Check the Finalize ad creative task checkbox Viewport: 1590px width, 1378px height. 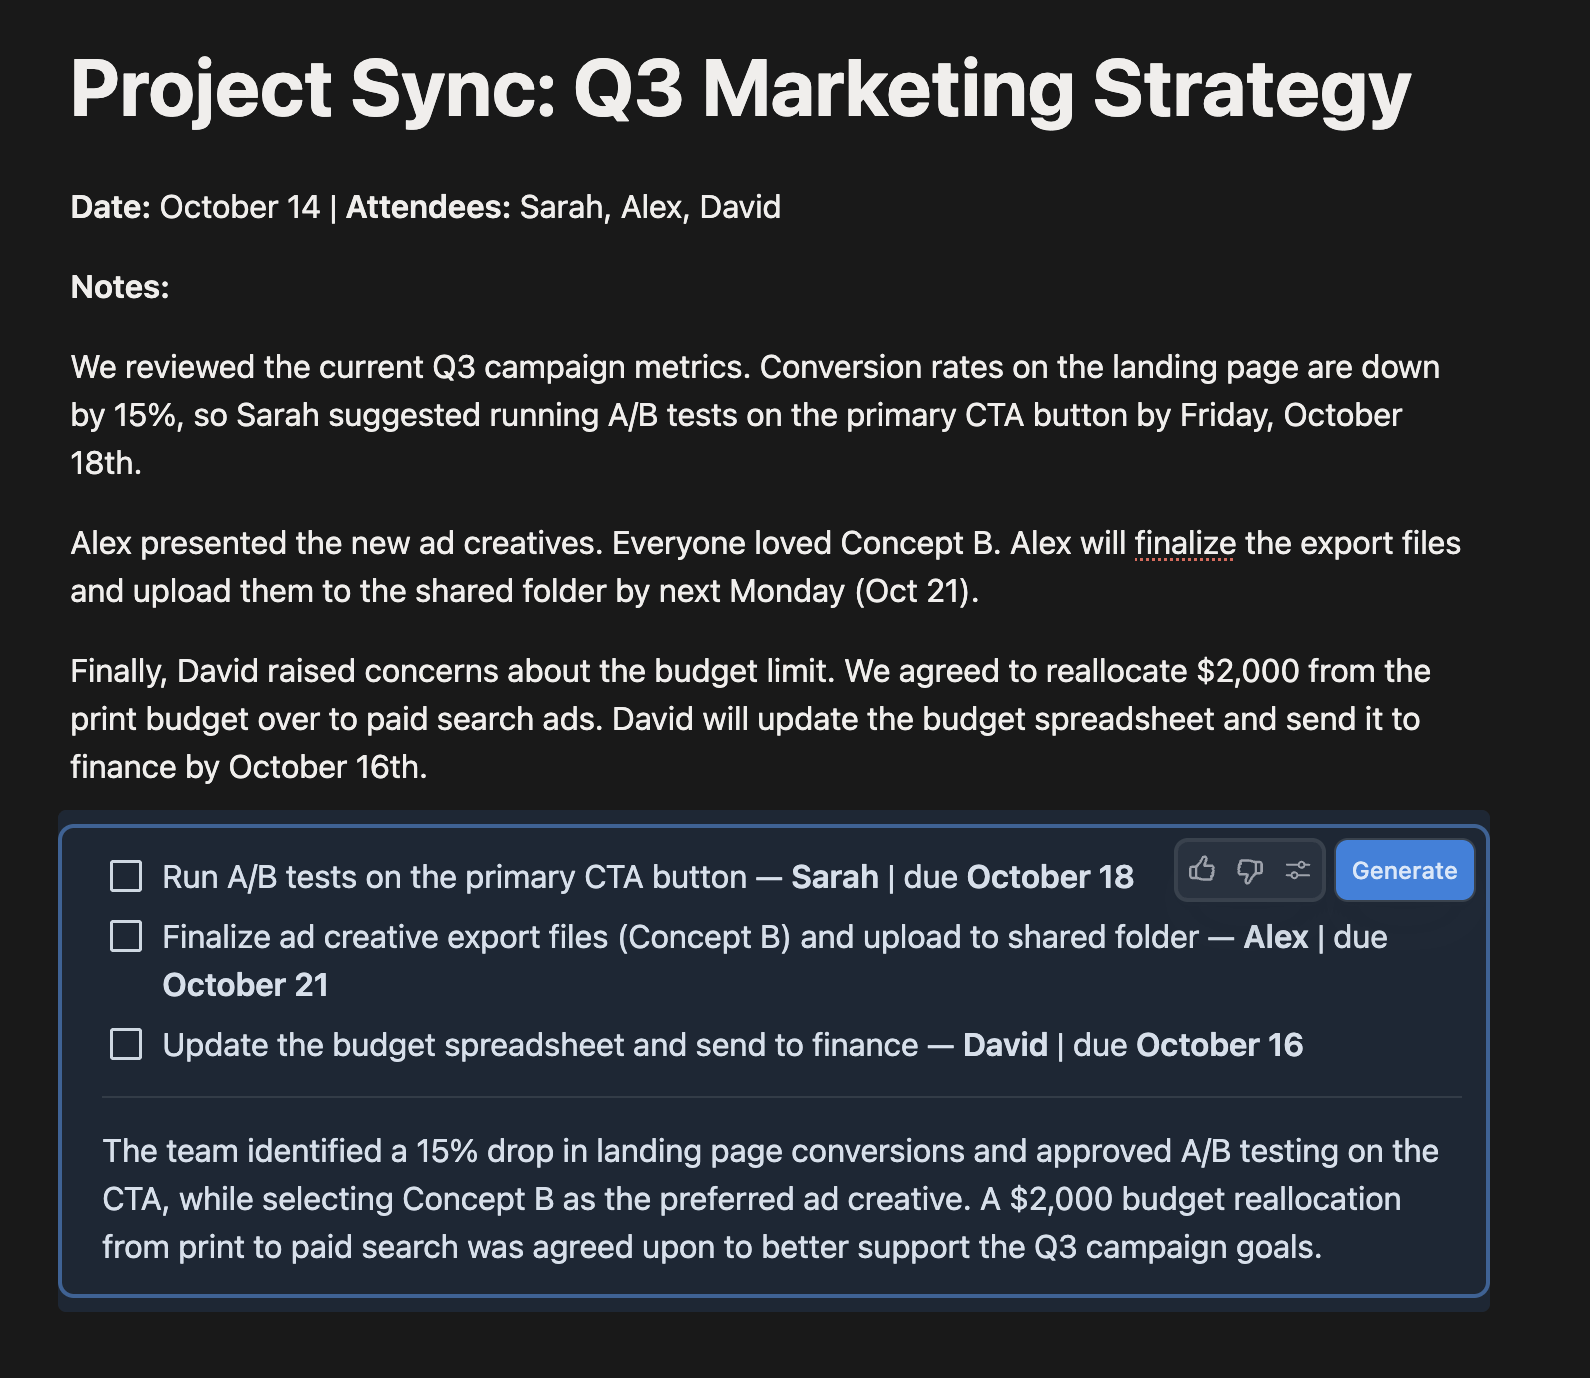click(x=126, y=936)
